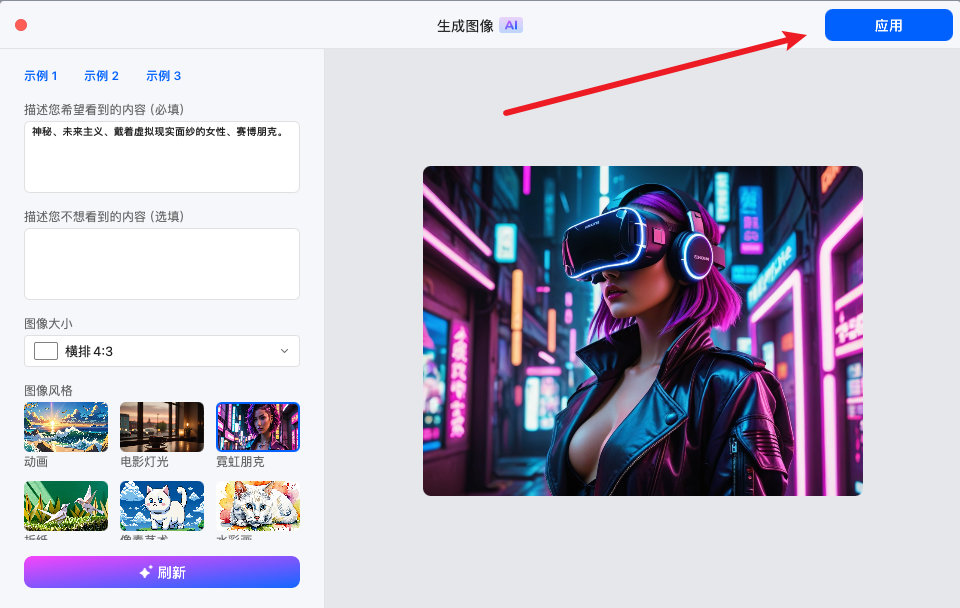Image resolution: width=960 pixels, height=608 pixels.
Task: Click the empty negative prompt field
Action: click(x=161, y=263)
